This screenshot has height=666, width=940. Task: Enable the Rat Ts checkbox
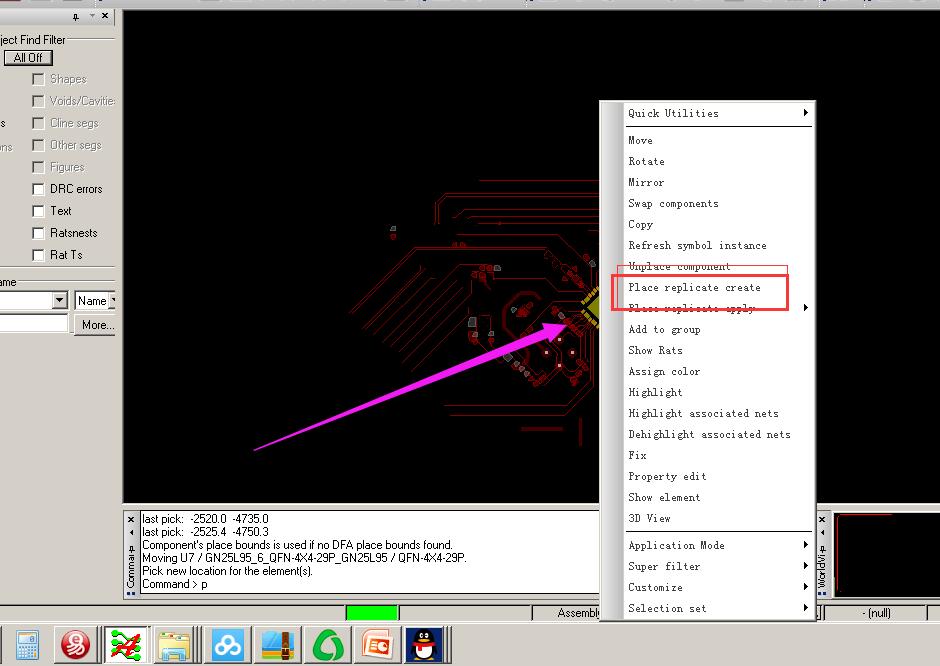(x=38, y=255)
